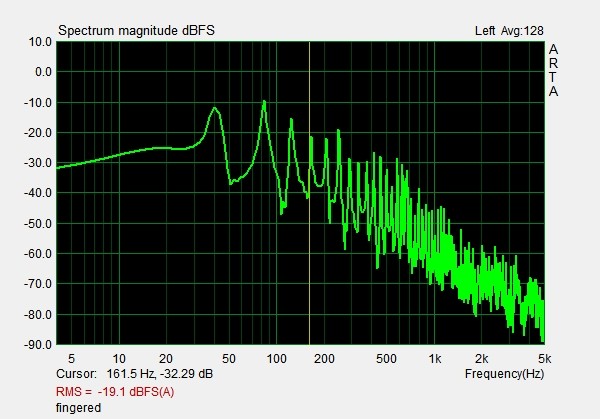Click the 'Spectrum magnitude dBFS' title
The height and width of the screenshot is (419, 600).
[136, 31]
